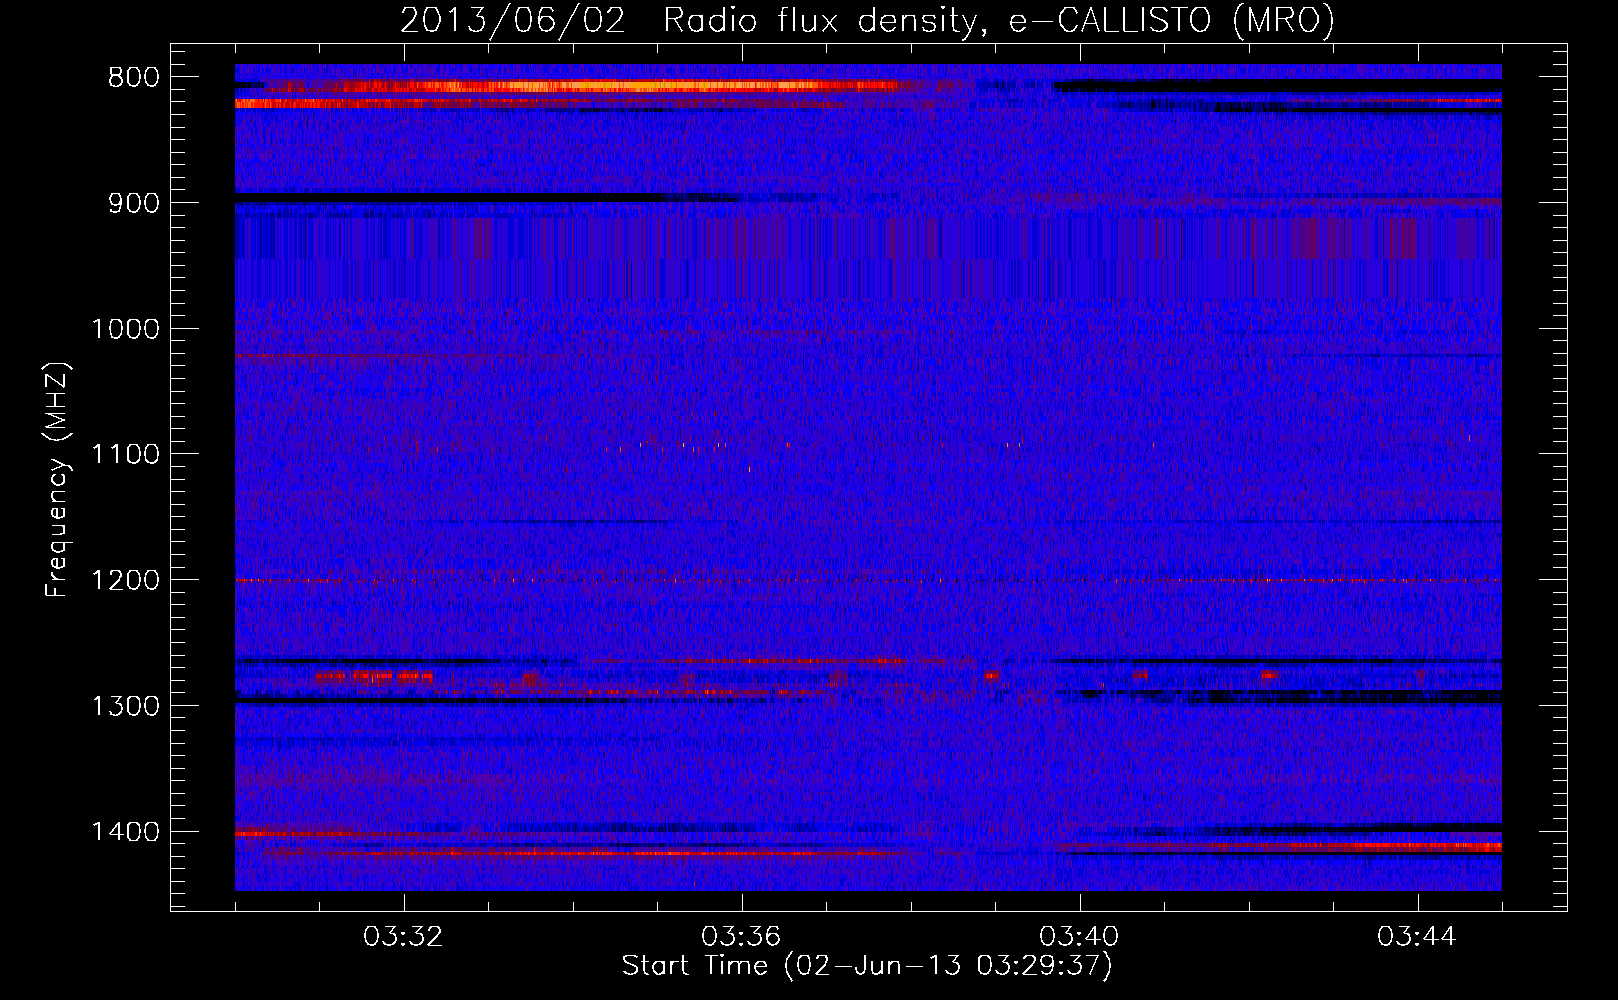Click the red burst near 1280 MHz around 03:31
1618x1000 pixels.
click(x=374, y=677)
